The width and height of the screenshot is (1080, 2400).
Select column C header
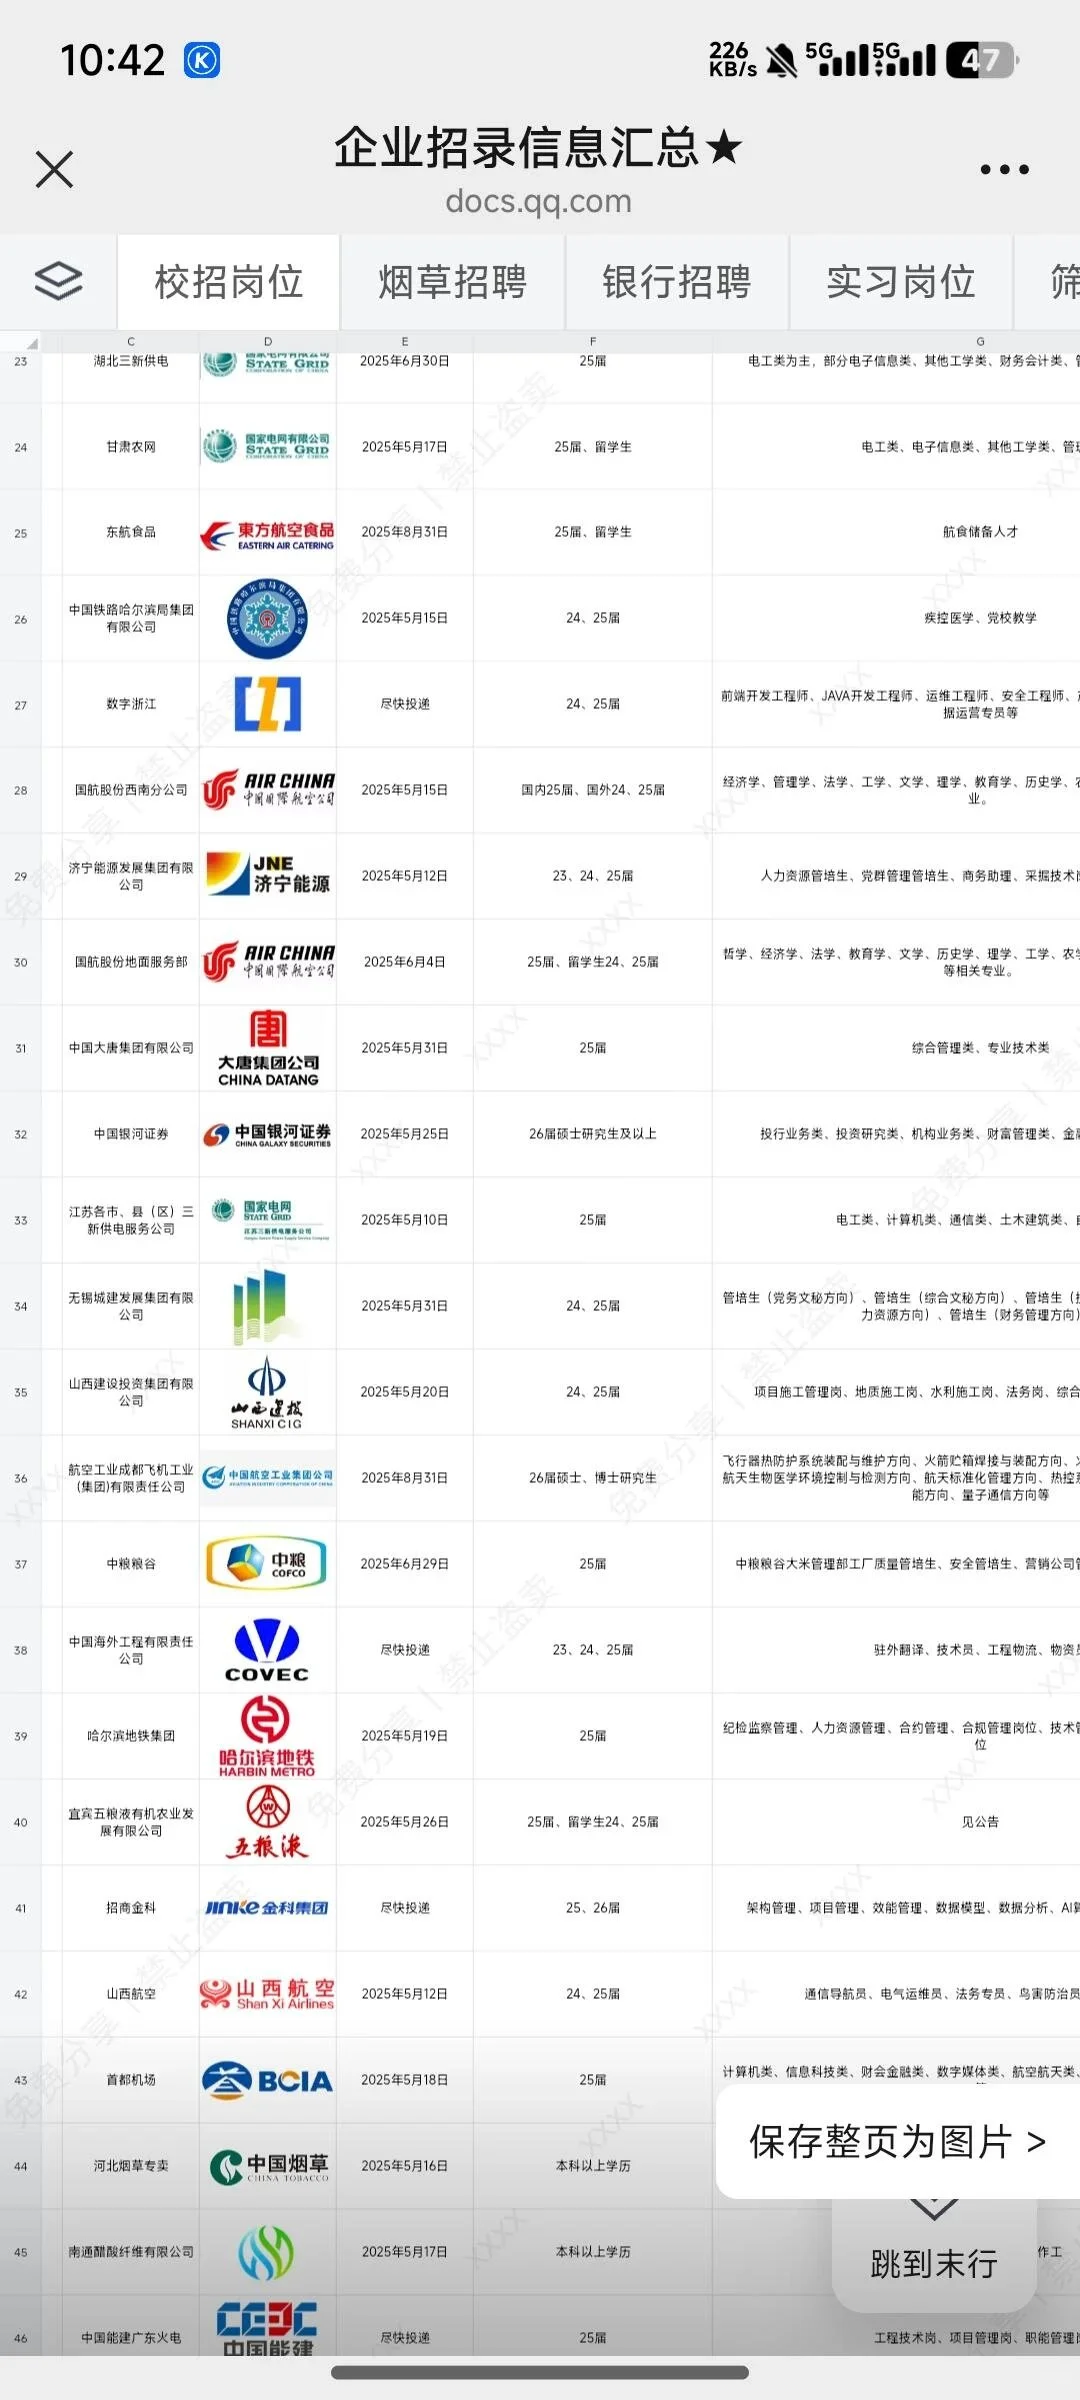point(131,342)
